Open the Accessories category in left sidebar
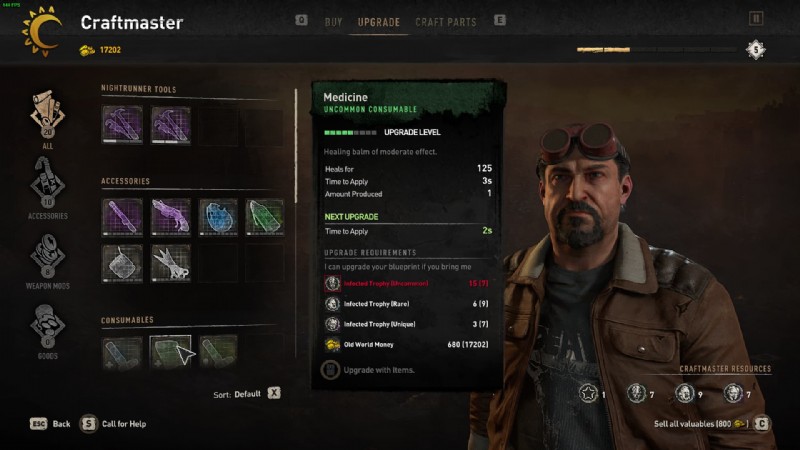This screenshot has width=800, height=450. coord(47,188)
